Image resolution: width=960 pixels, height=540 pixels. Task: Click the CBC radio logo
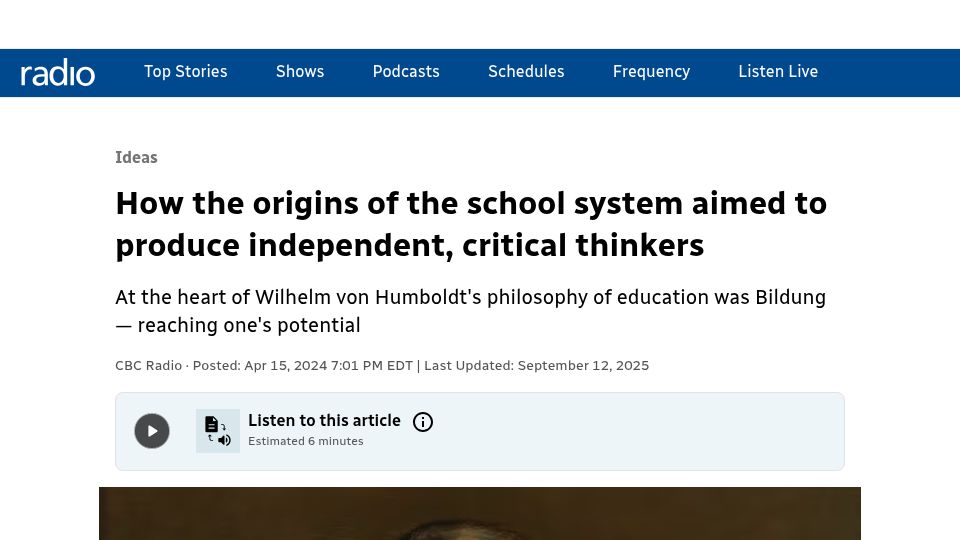pos(58,73)
